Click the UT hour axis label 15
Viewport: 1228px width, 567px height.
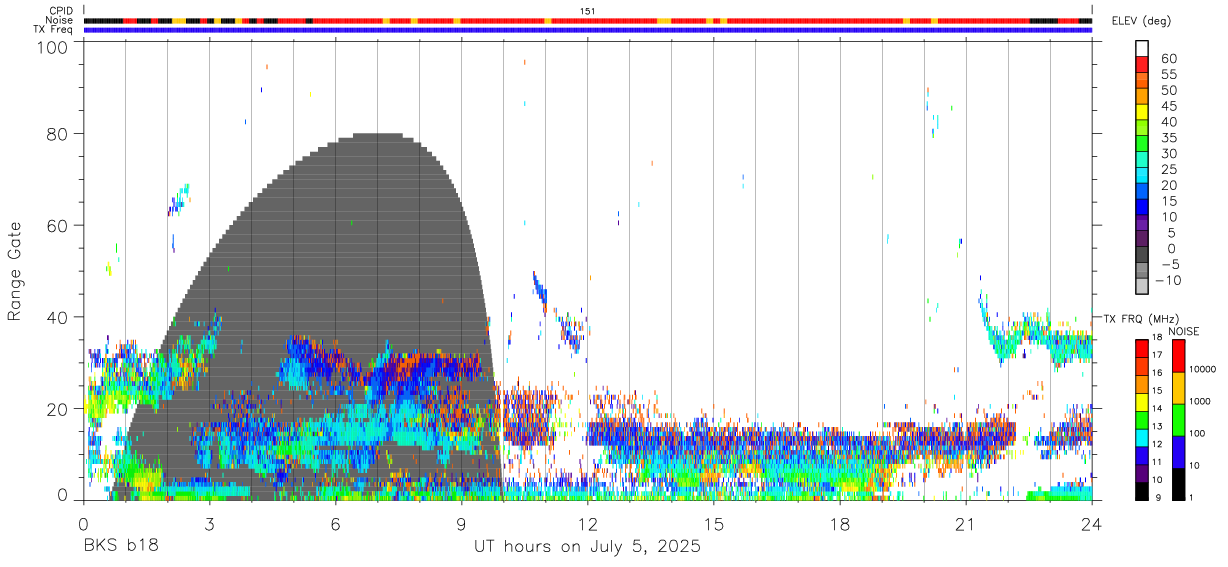[x=713, y=524]
